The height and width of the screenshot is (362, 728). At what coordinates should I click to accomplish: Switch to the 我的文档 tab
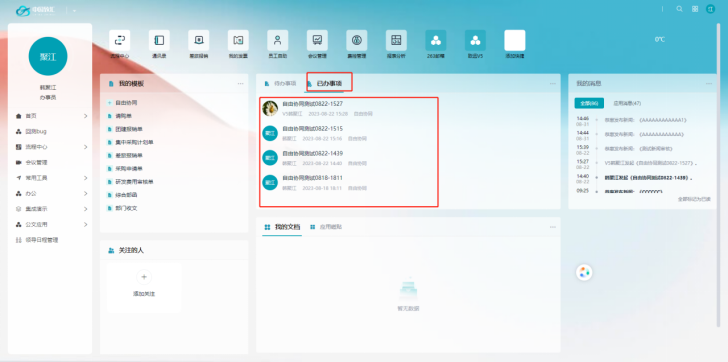click(x=282, y=227)
